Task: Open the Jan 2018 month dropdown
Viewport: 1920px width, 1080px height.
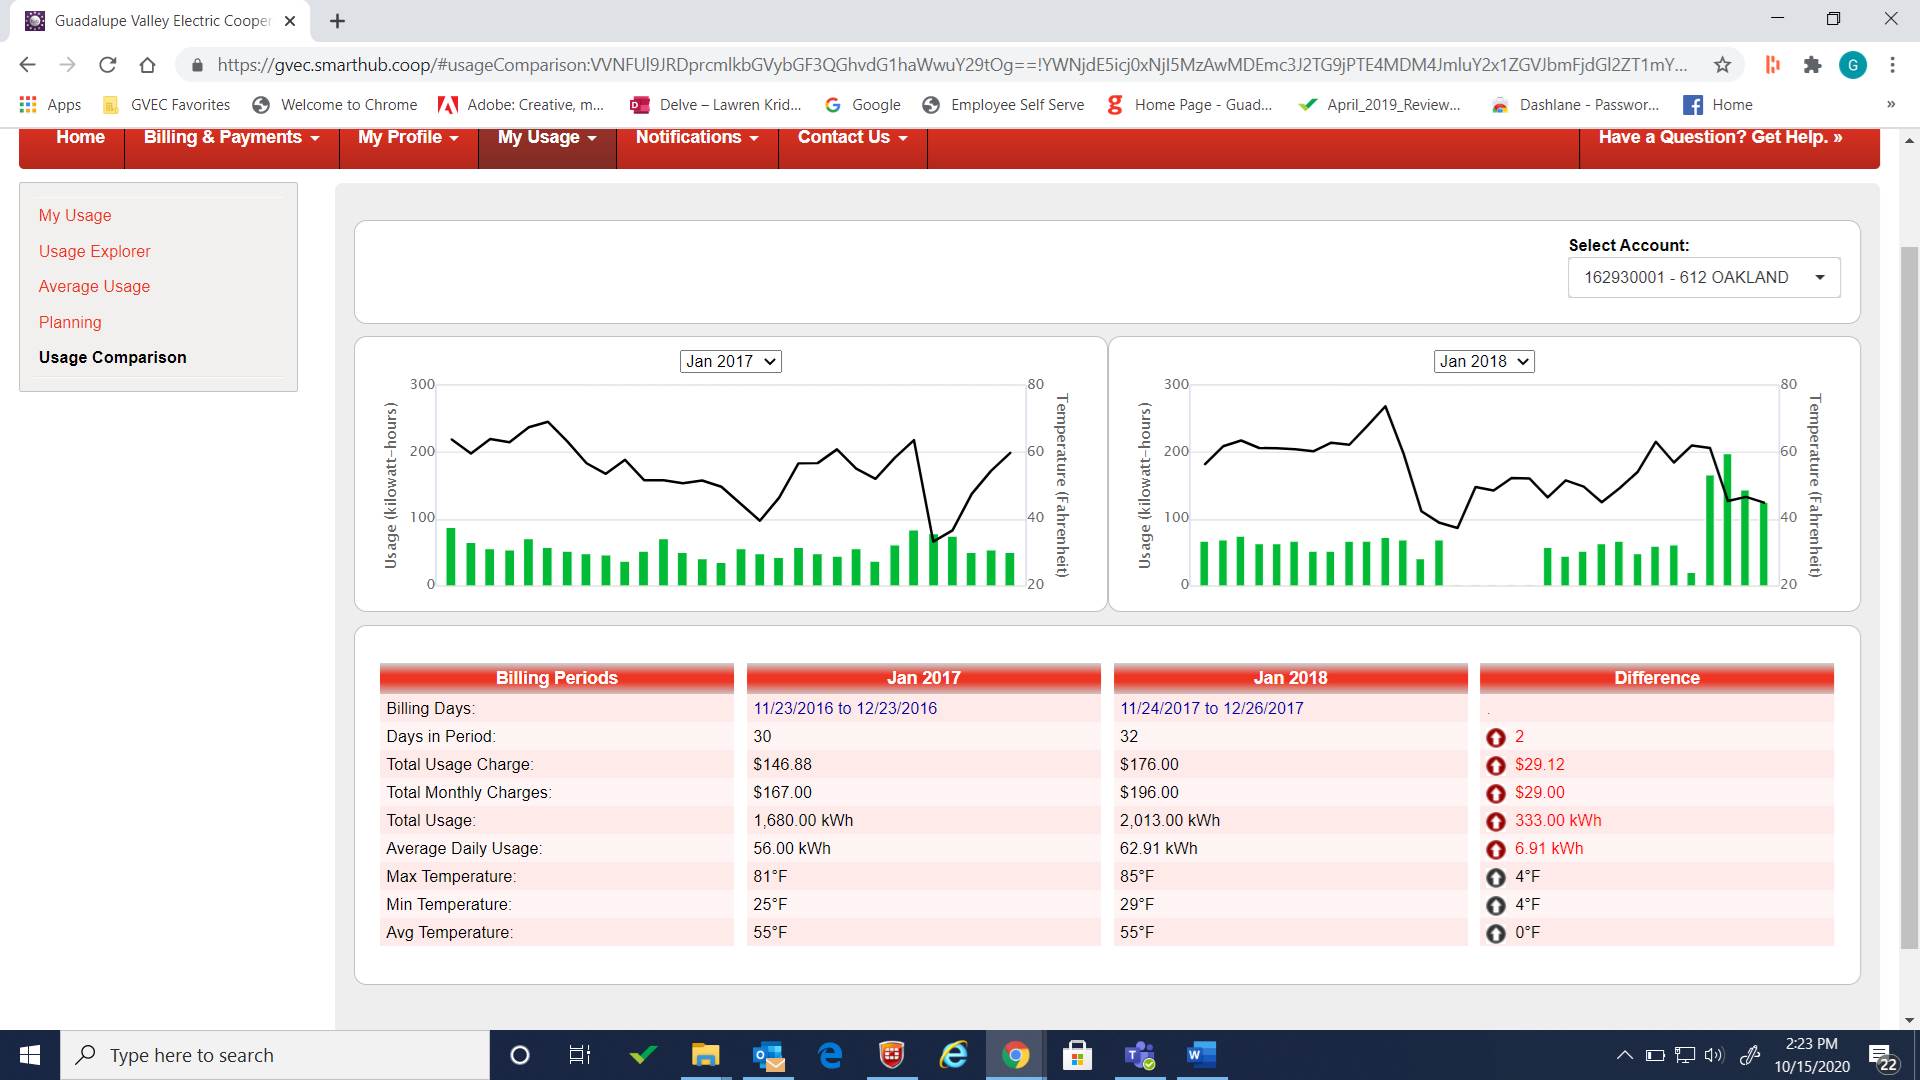Action: [1484, 361]
